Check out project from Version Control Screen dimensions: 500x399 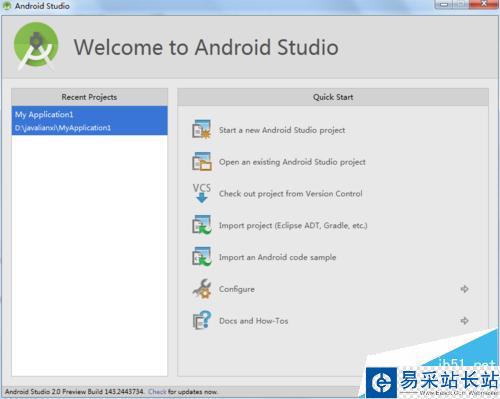(290, 194)
